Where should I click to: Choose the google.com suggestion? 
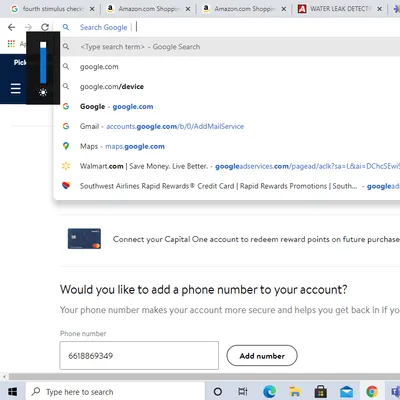click(227, 67)
